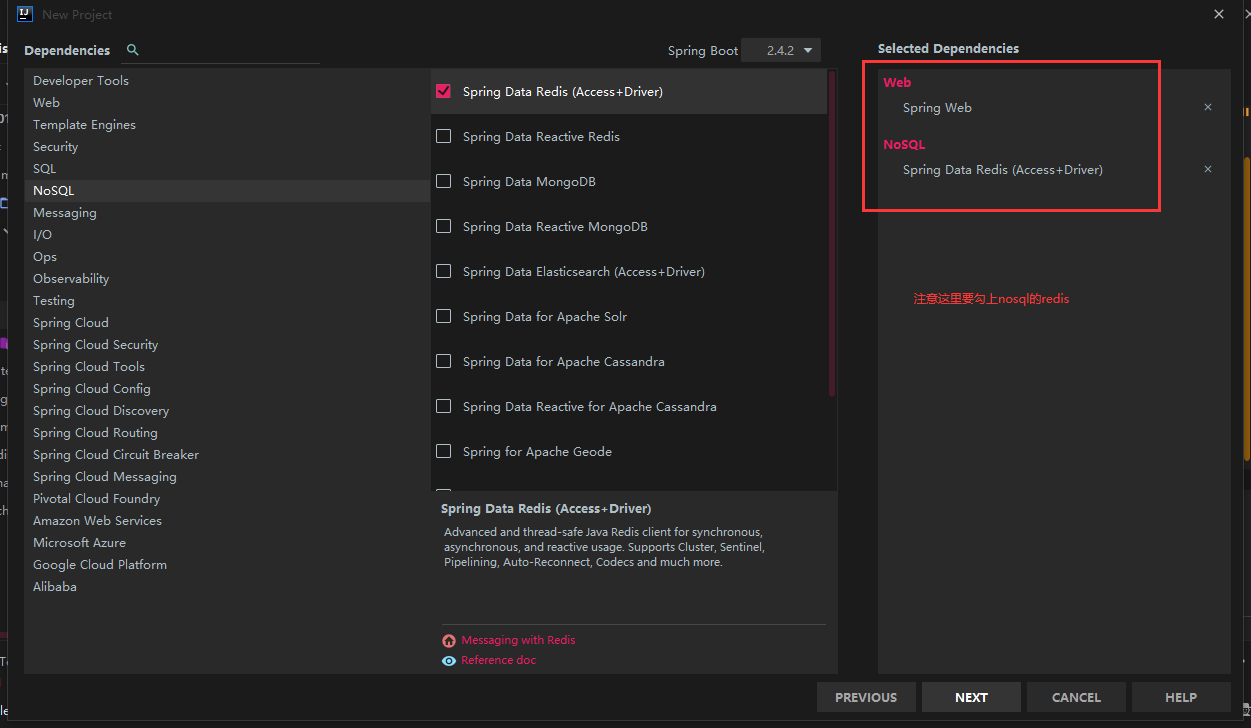Click the Reference doc eye icon
Viewport: 1251px width, 728px height.
(449, 661)
